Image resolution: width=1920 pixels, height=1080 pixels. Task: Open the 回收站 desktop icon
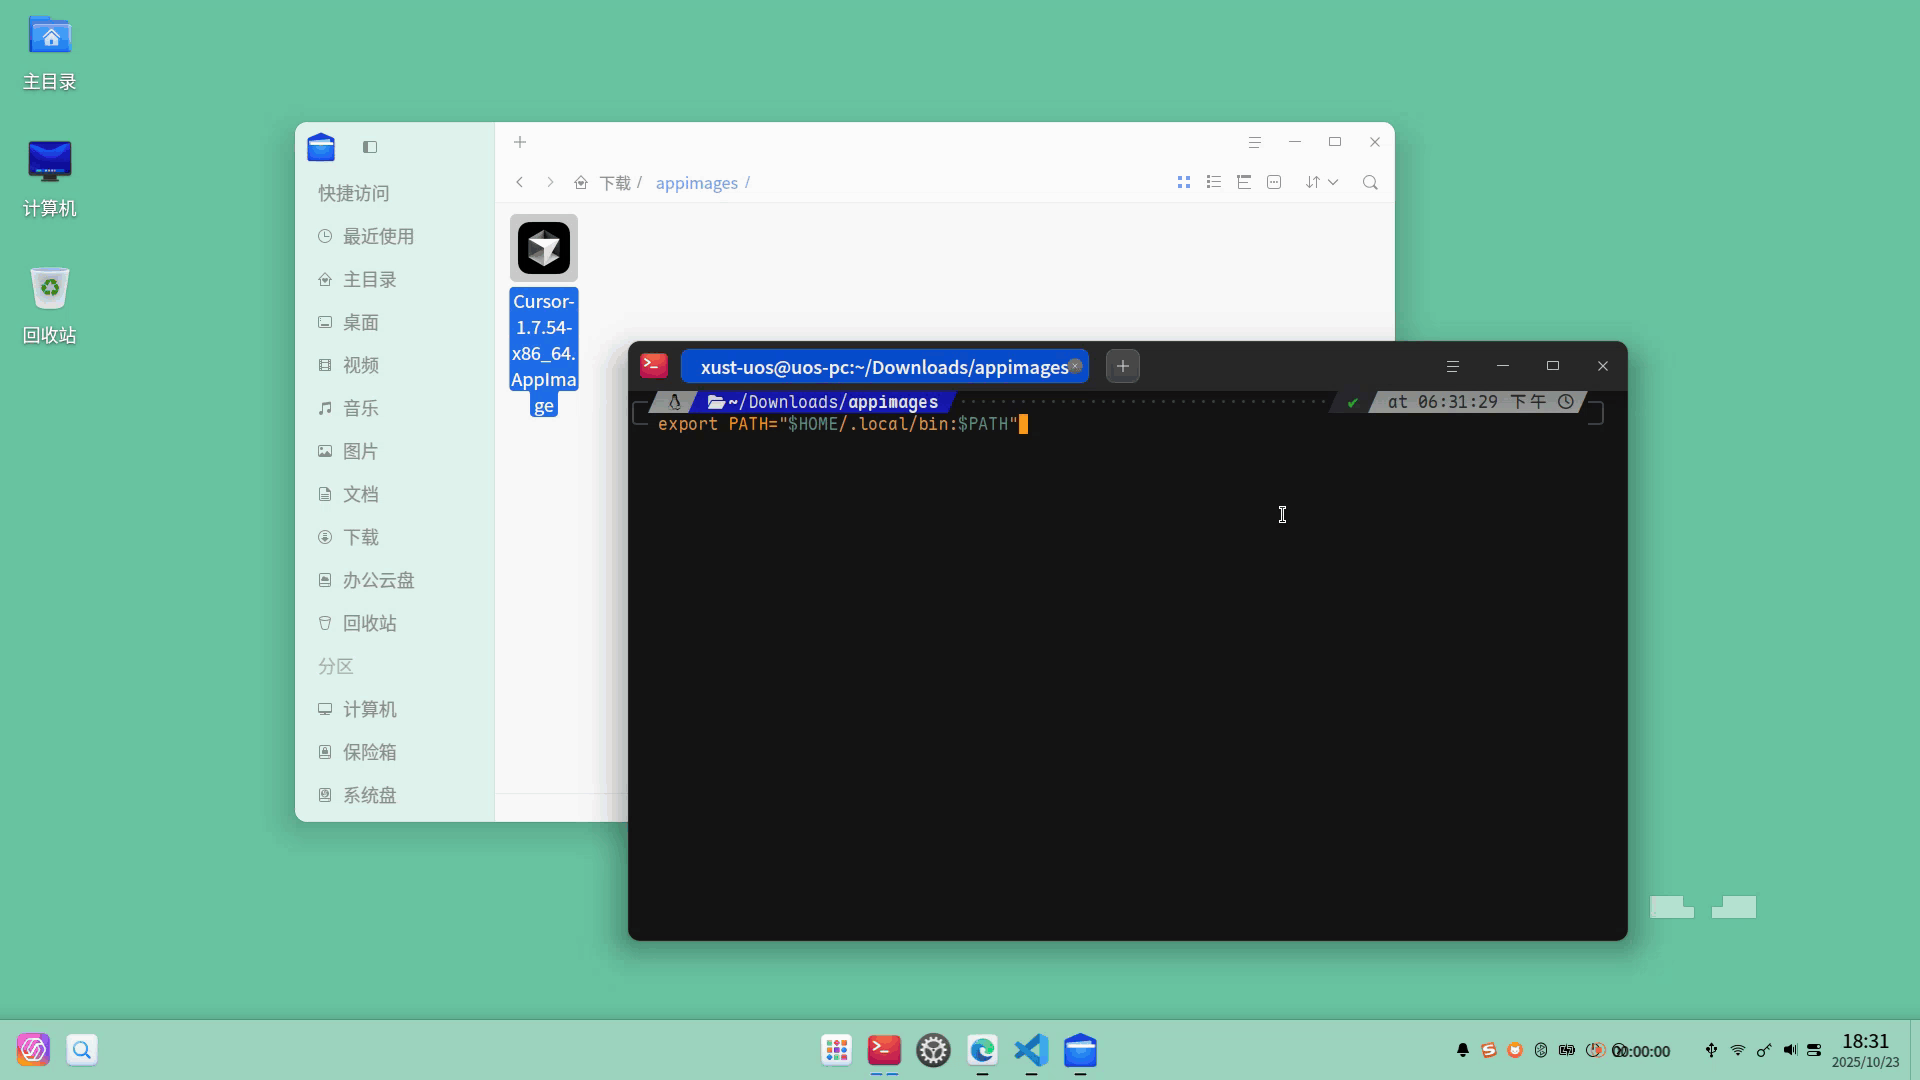coord(50,306)
